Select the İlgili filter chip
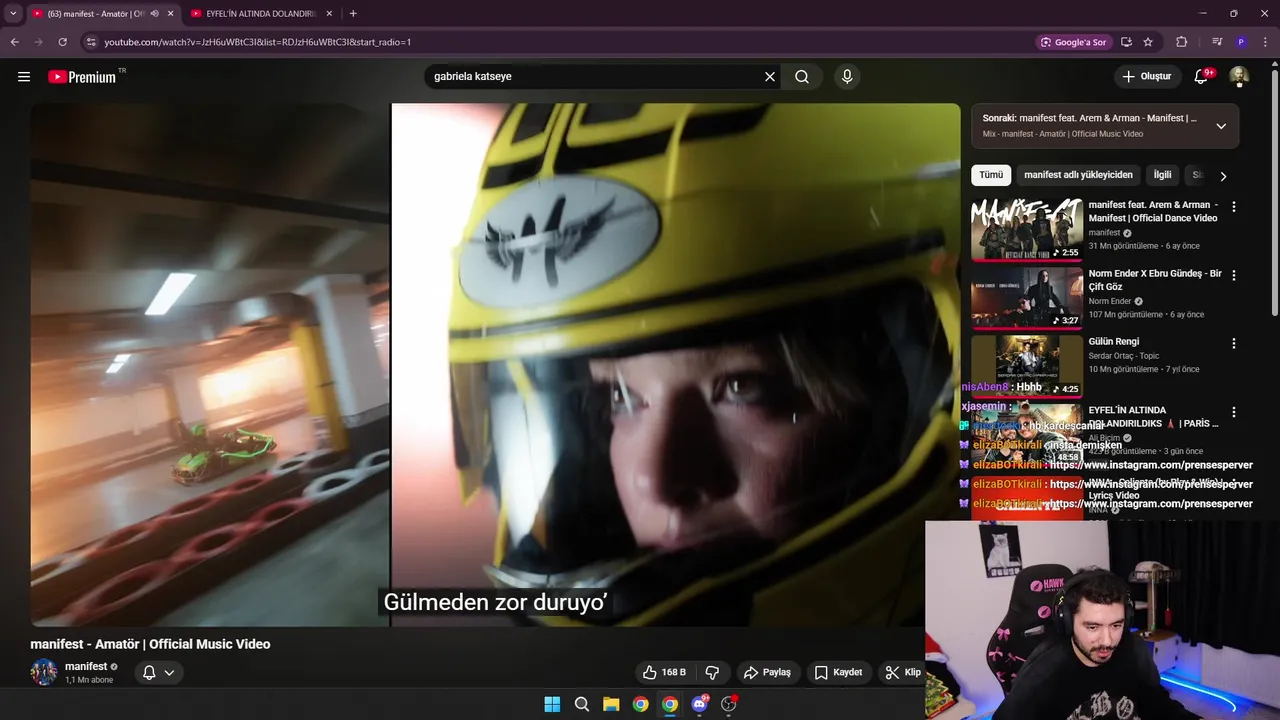Screen dimensions: 1280x720 (1162, 175)
